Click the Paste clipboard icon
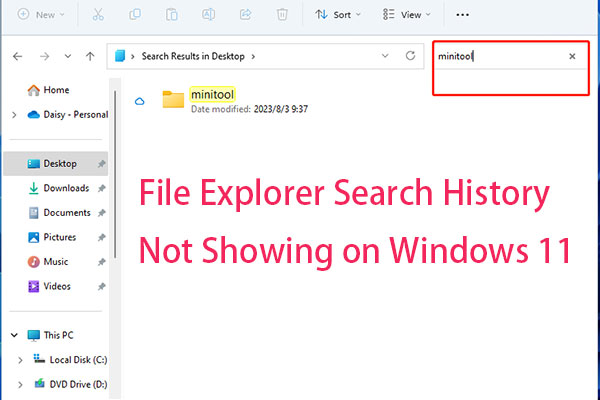This screenshot has width=600, height=400. 174,15
